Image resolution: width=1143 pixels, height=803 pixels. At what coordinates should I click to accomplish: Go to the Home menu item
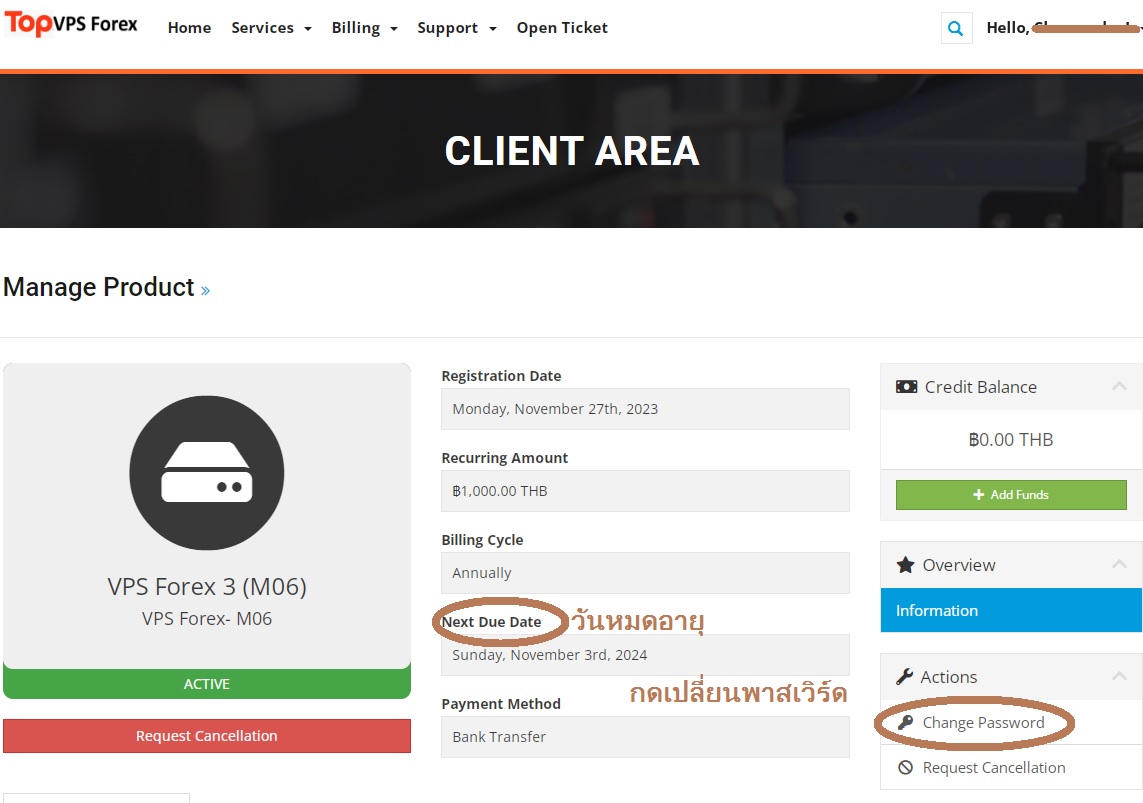(190, 28)
